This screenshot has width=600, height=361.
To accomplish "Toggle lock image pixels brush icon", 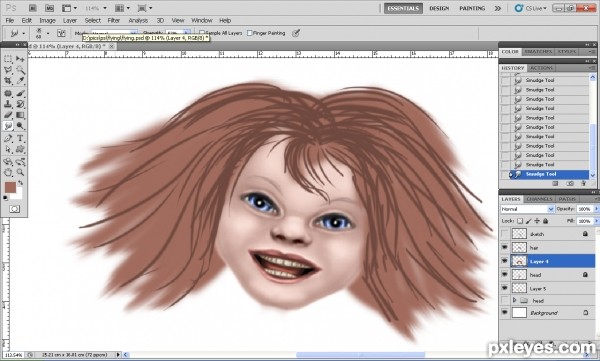I will (528, 221).
